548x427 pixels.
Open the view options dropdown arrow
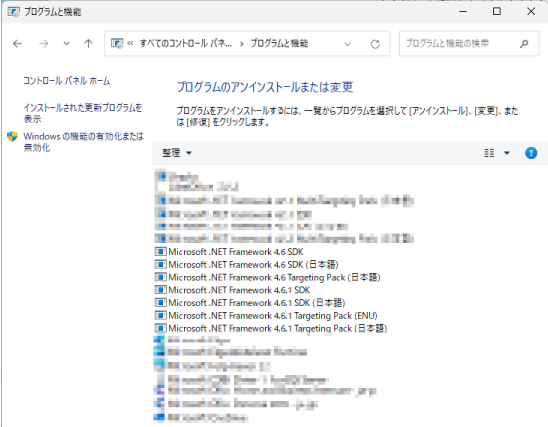point(507,153)
